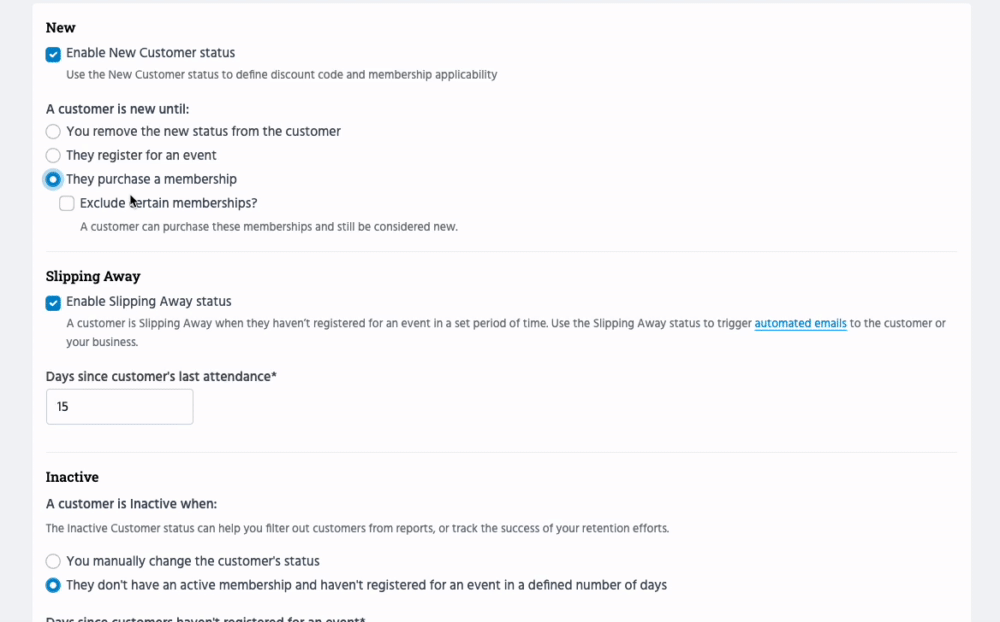Open the "automated emails" link
Viewport: 1000px width, 622px height.
point(800,324)
